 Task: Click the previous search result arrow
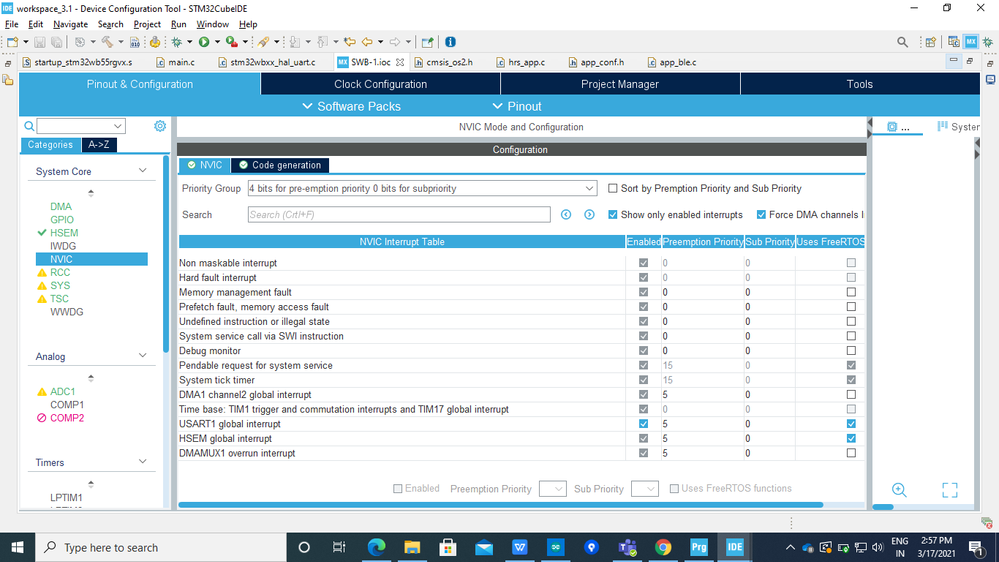(566, 215)
